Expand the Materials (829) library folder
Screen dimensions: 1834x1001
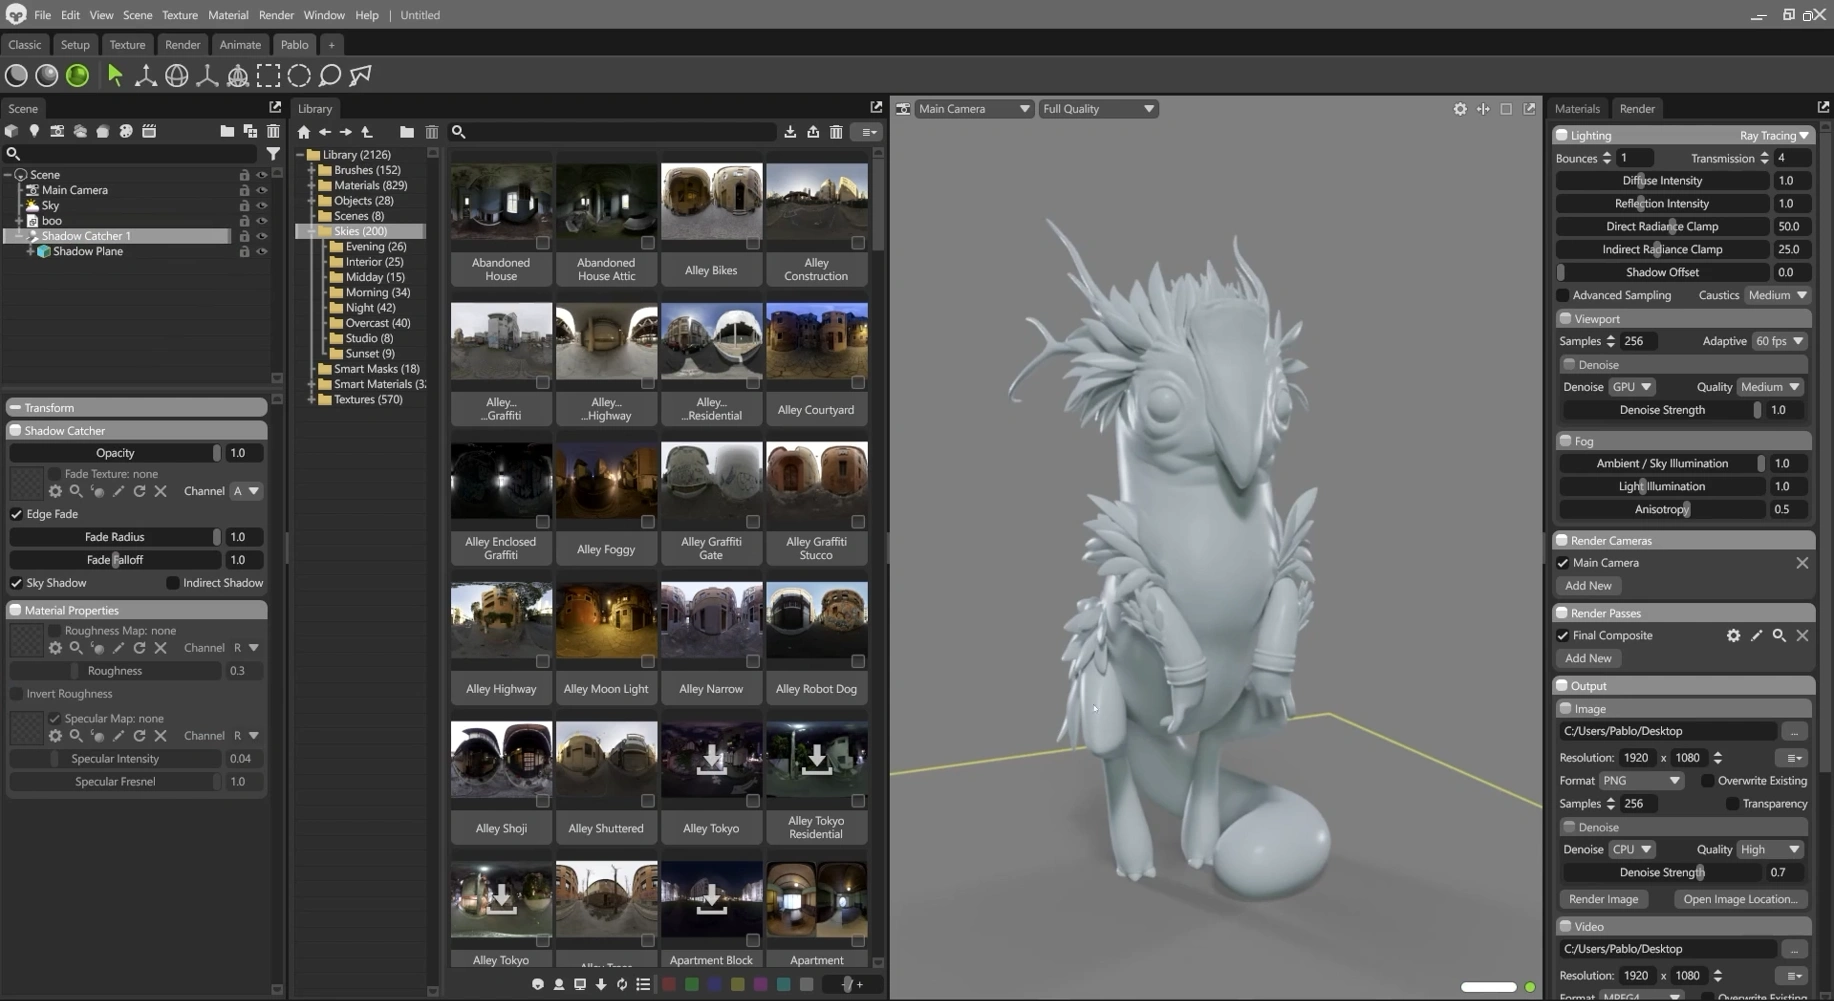point(312,186)
